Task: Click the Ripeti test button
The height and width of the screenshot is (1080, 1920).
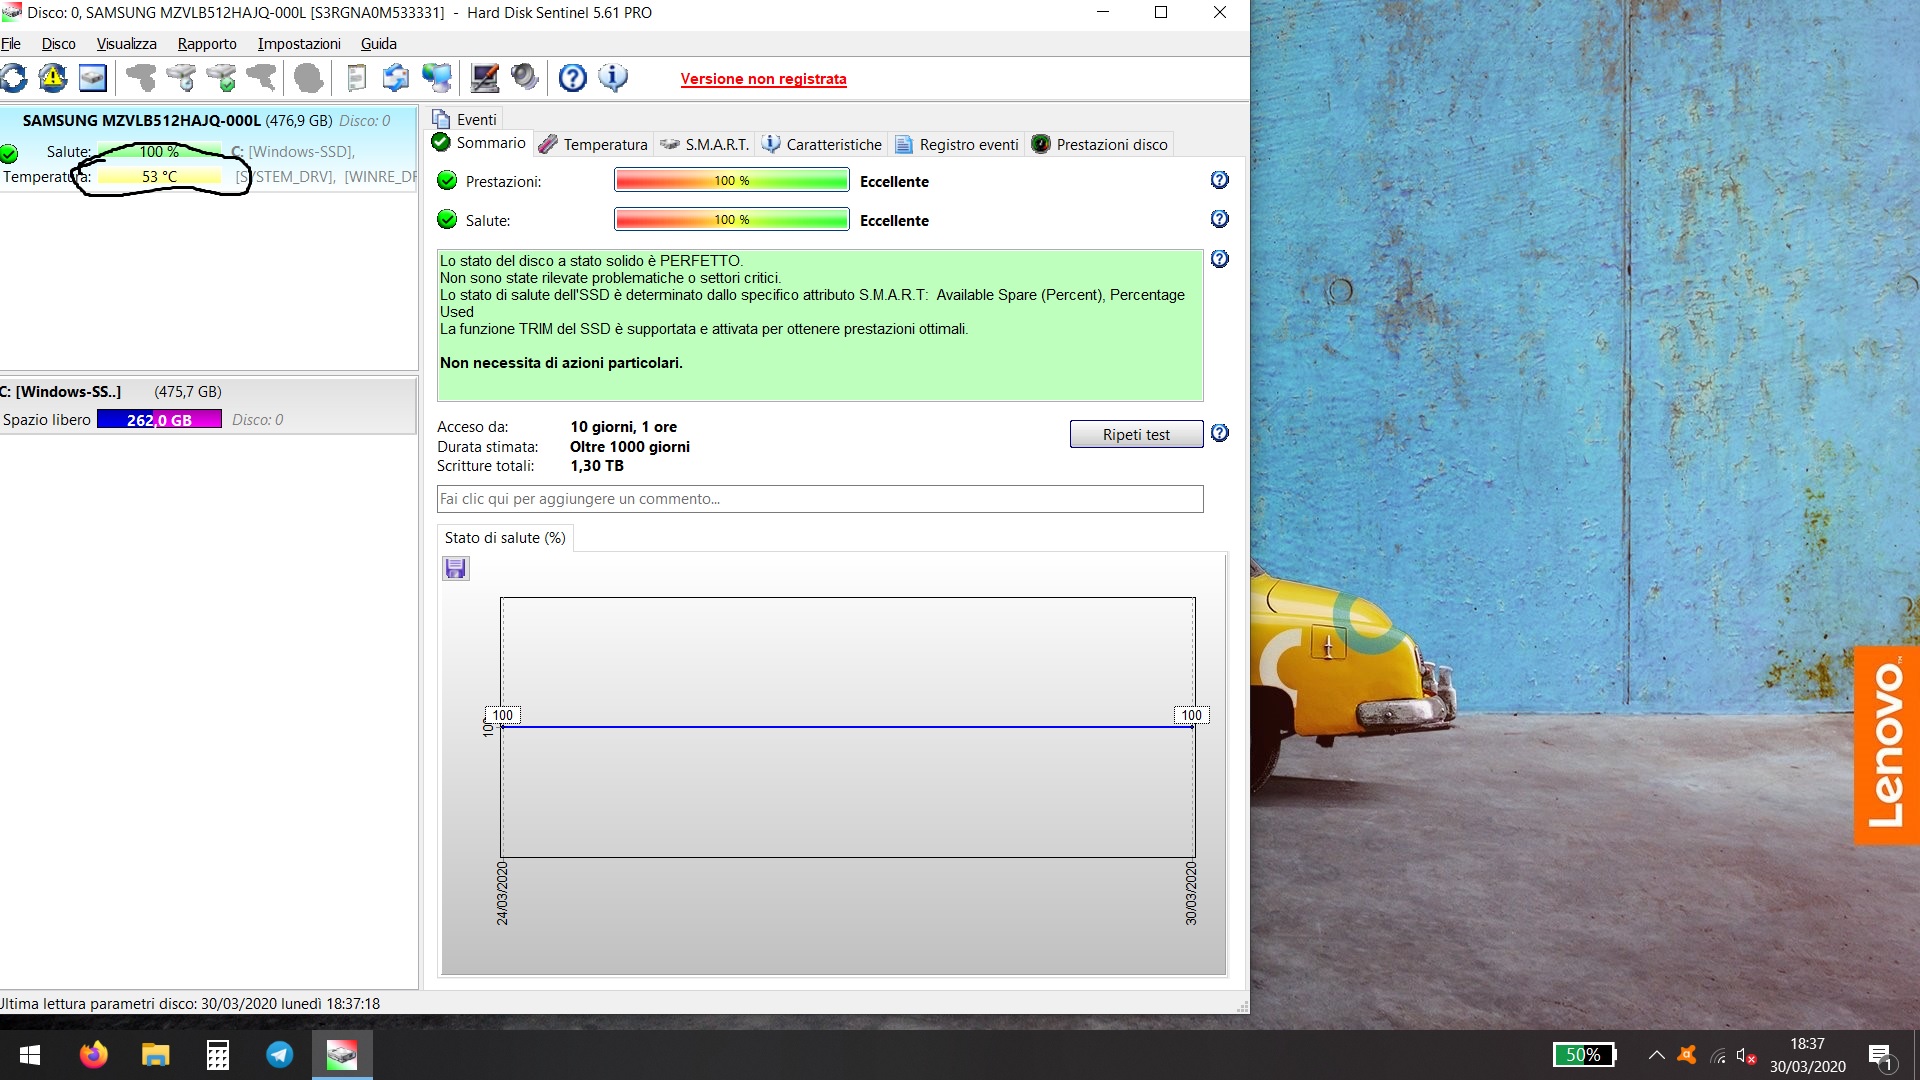Action: [x=1136, y=434]
